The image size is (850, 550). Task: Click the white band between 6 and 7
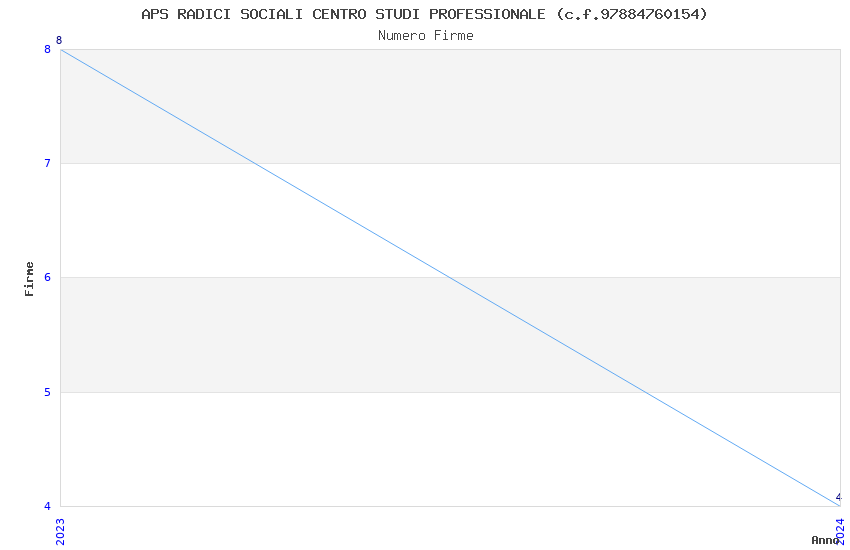[x=600, y=220]
